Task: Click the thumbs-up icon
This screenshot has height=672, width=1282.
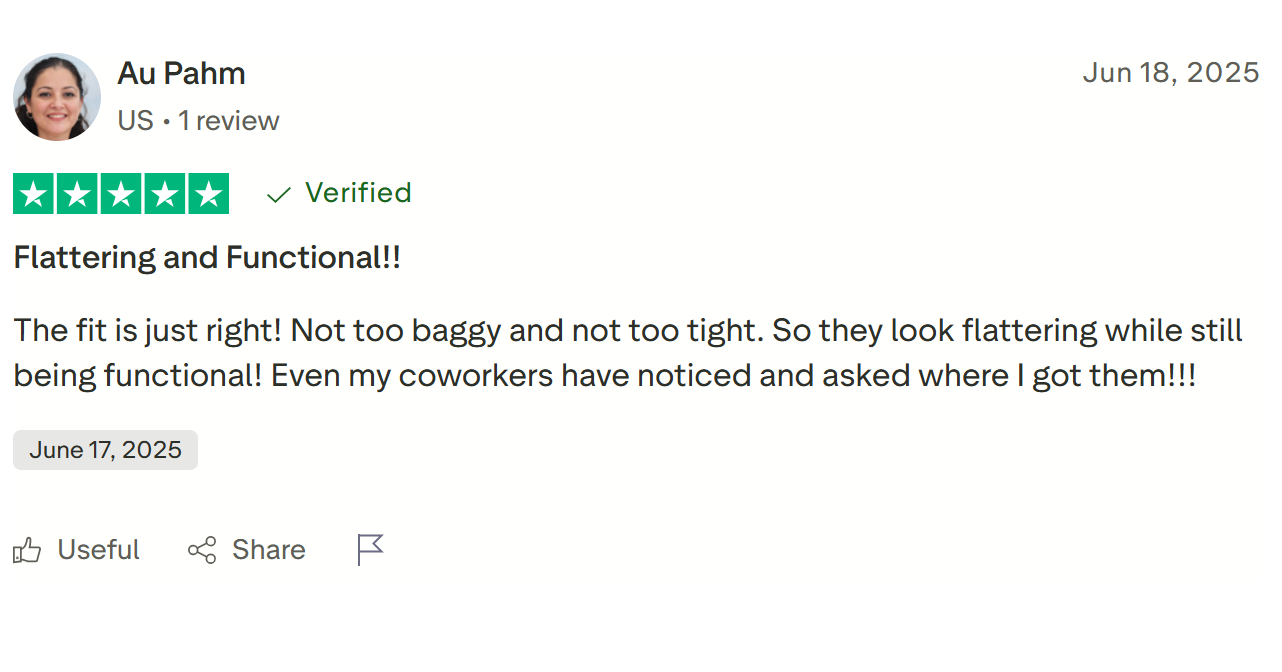Action: (27, 550)
